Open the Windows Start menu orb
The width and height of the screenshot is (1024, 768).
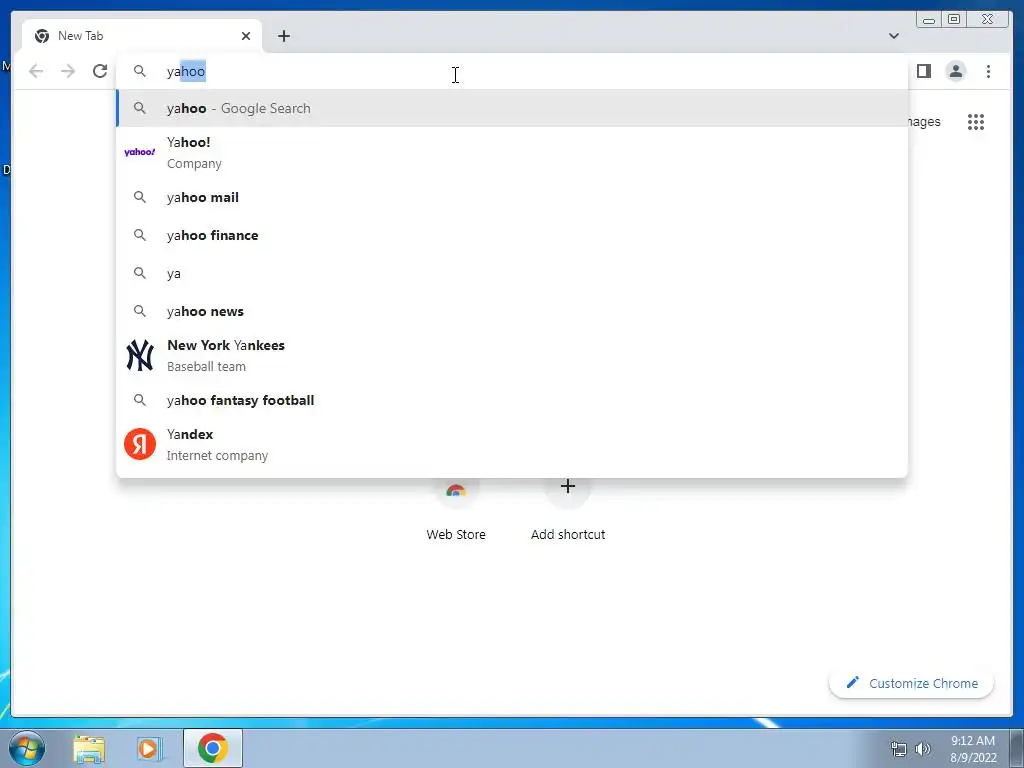(27, 748)
